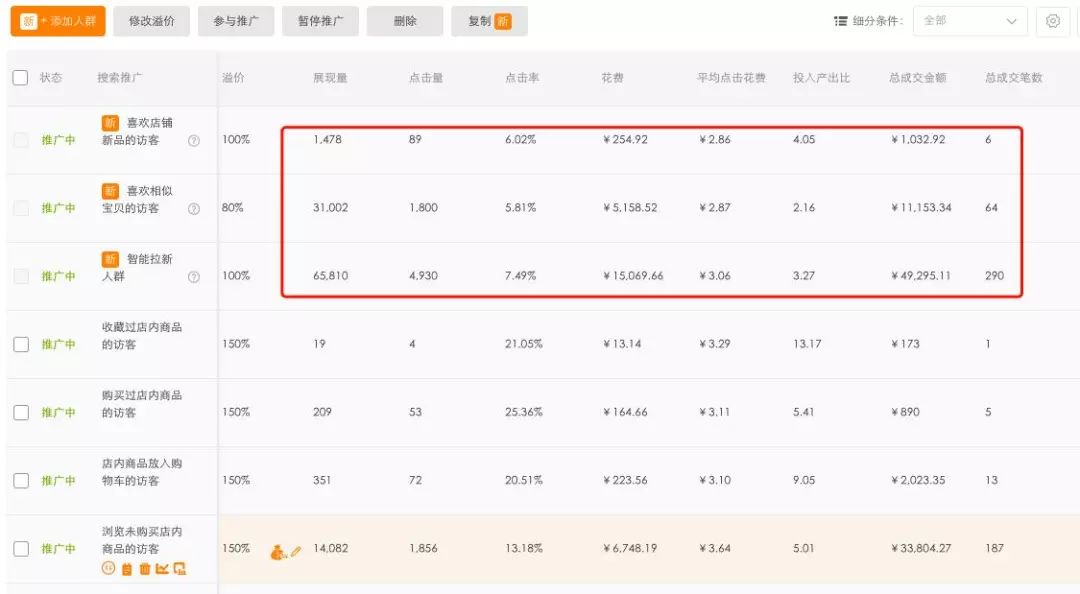Viewport: 1080px width, 594px height.
Task: Sort by 投入产出比 column header
Action: pyautogui.click(x=821, y=78)
